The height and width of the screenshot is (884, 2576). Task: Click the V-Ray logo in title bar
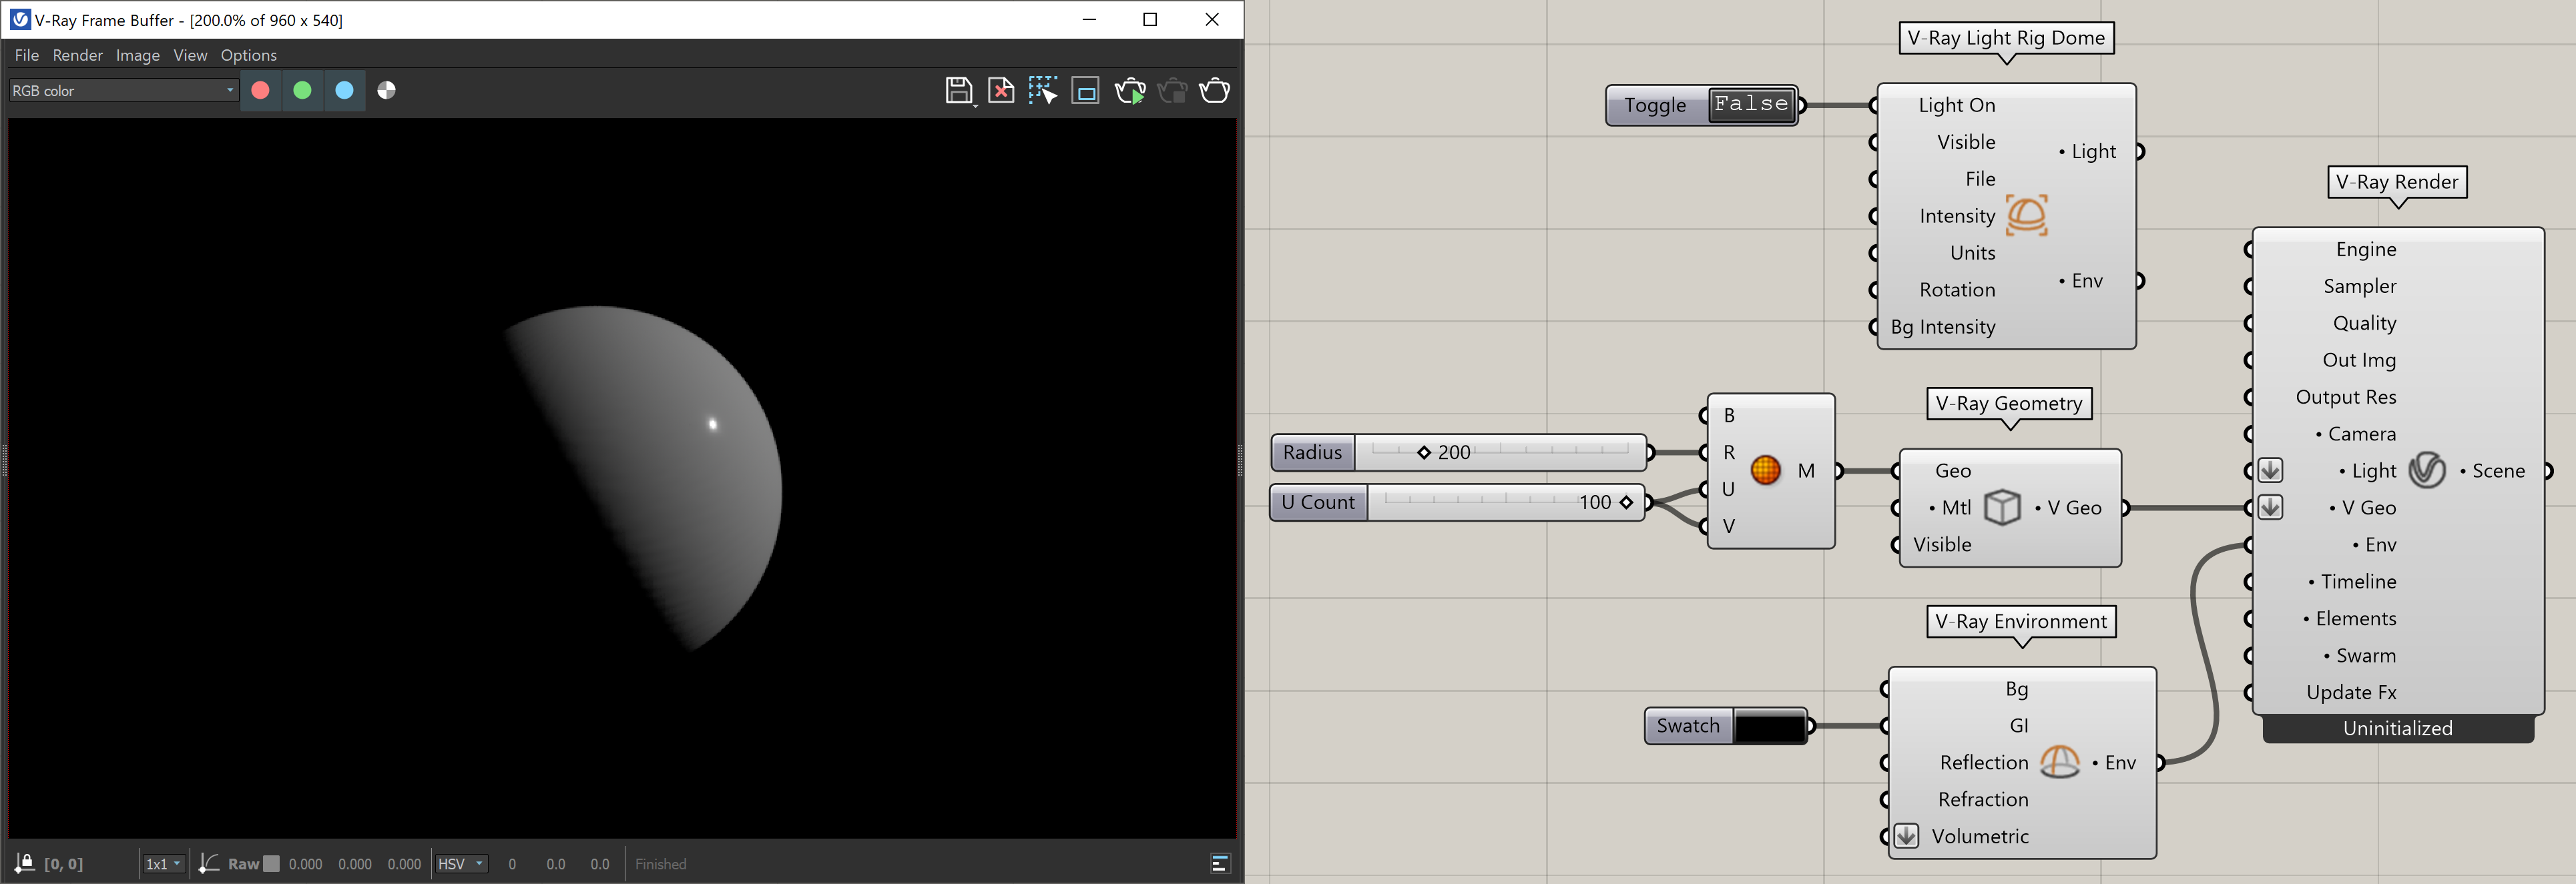click(19, 20)
